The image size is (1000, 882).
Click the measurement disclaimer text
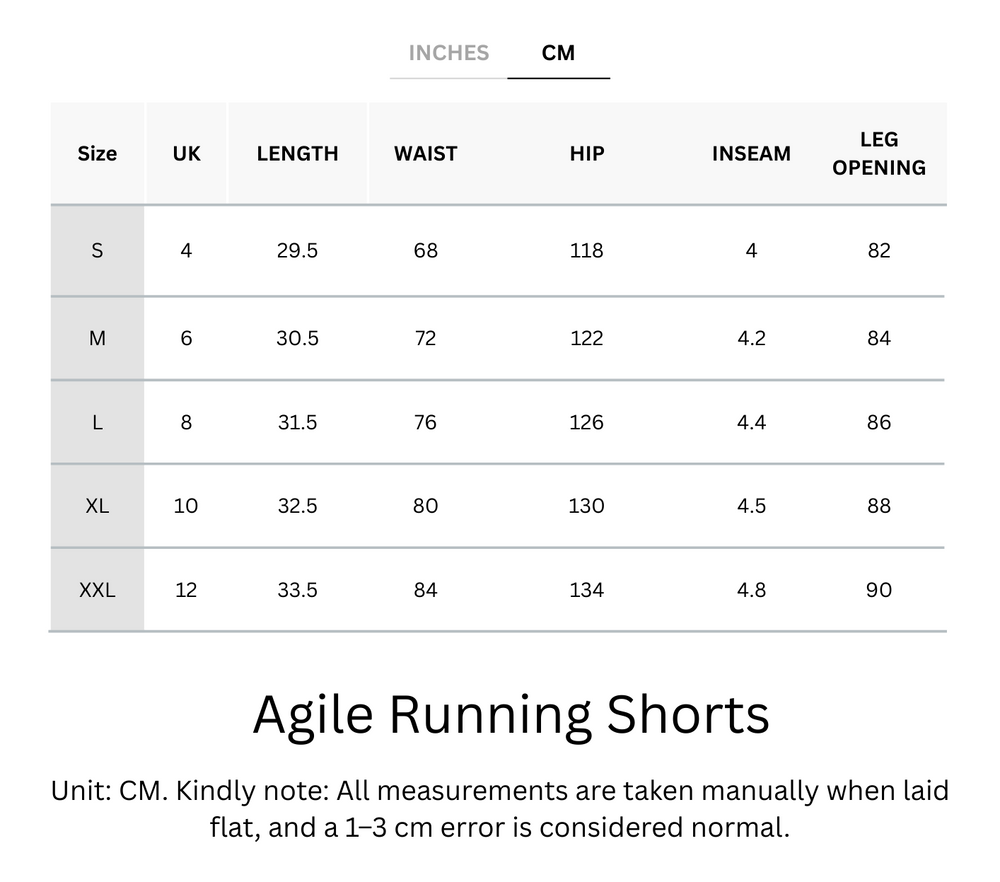500,812
